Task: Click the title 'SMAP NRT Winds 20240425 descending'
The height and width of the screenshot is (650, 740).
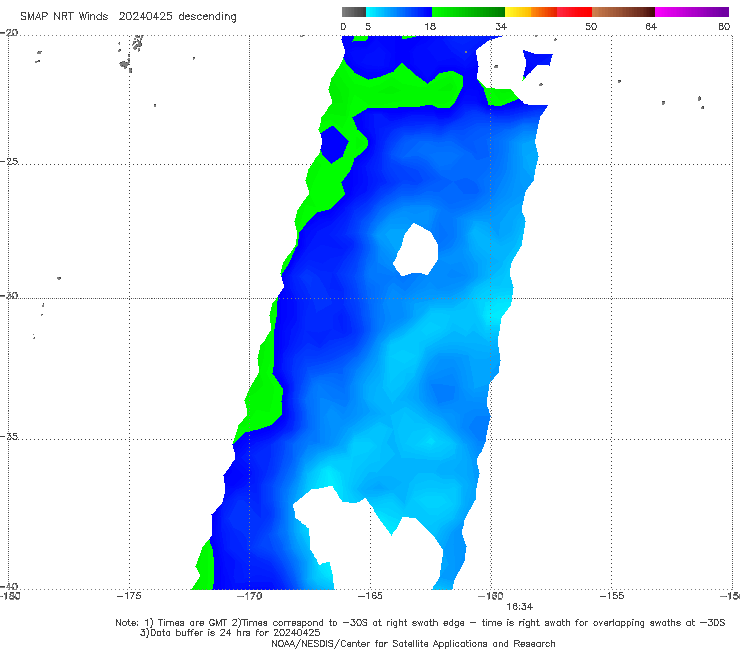Action: [x=128, y=17]
